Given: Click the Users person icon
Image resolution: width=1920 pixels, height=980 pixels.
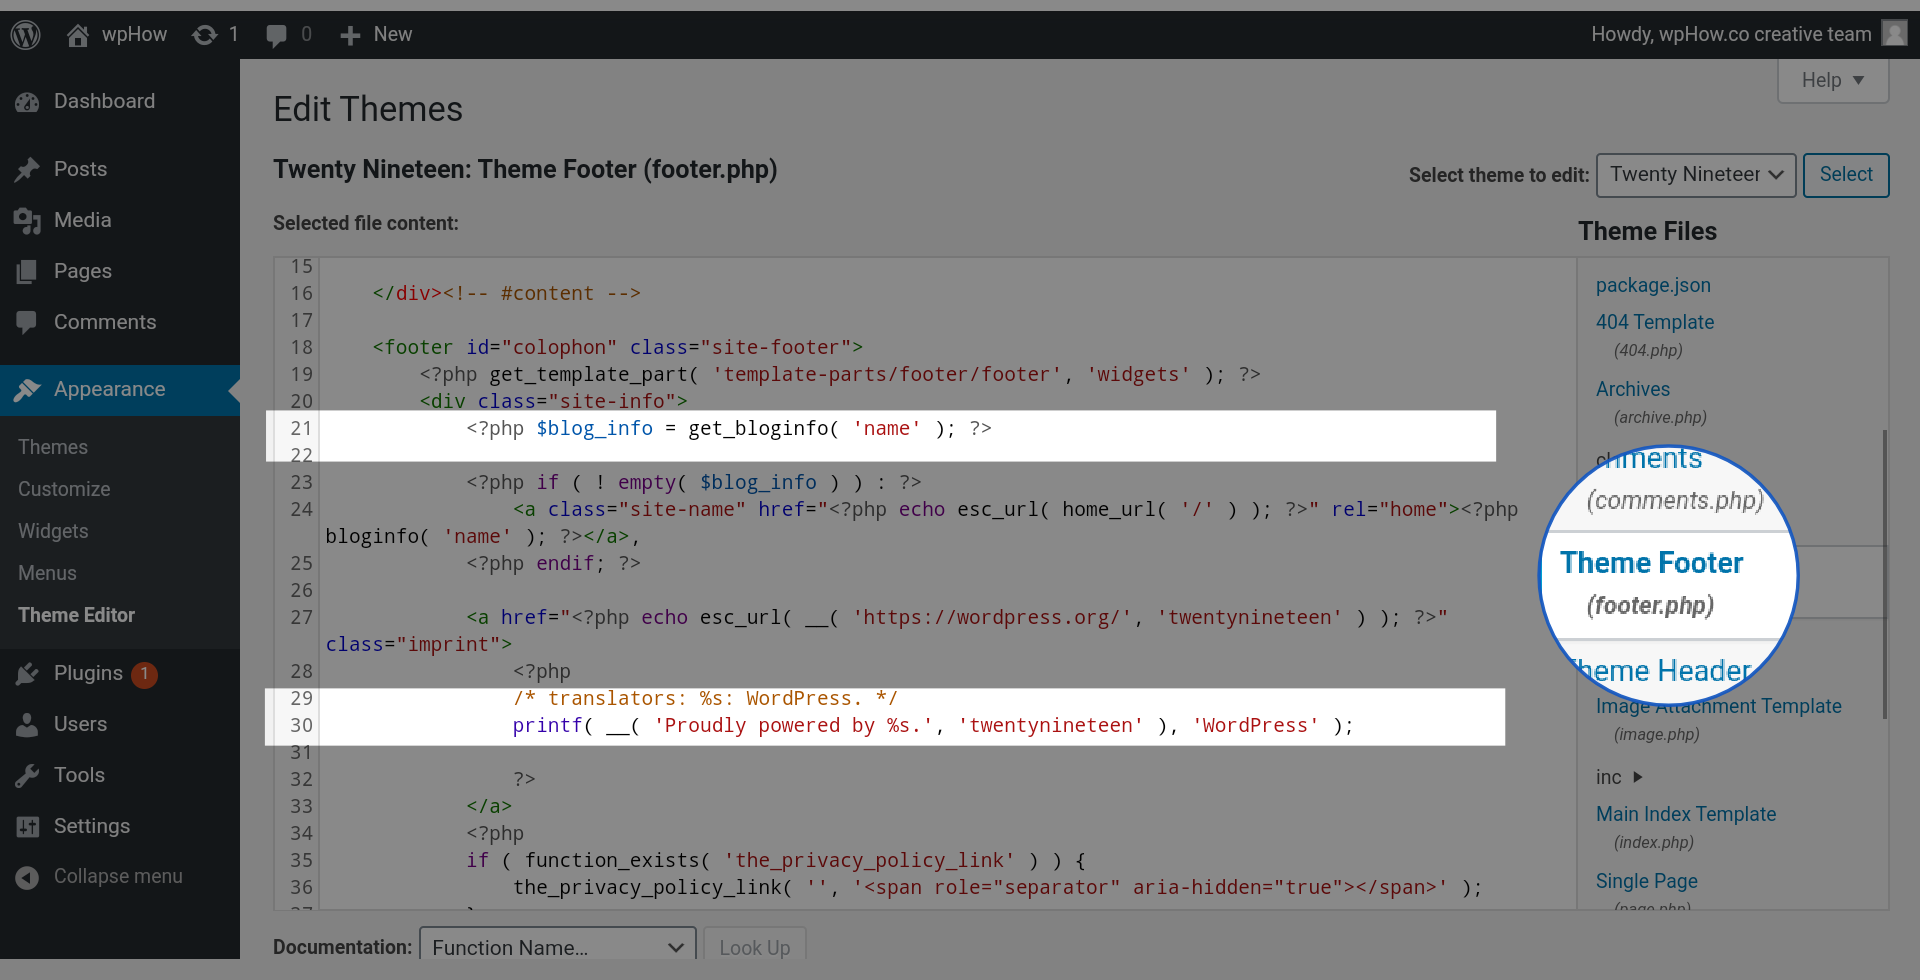Looking at the screenshot, I should pyautogui.click(x=27, y=725).
